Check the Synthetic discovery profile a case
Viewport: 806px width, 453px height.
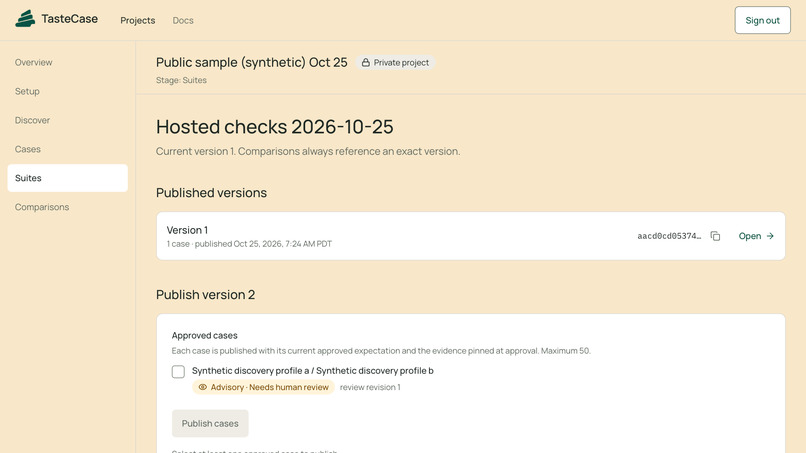(178, 371)
